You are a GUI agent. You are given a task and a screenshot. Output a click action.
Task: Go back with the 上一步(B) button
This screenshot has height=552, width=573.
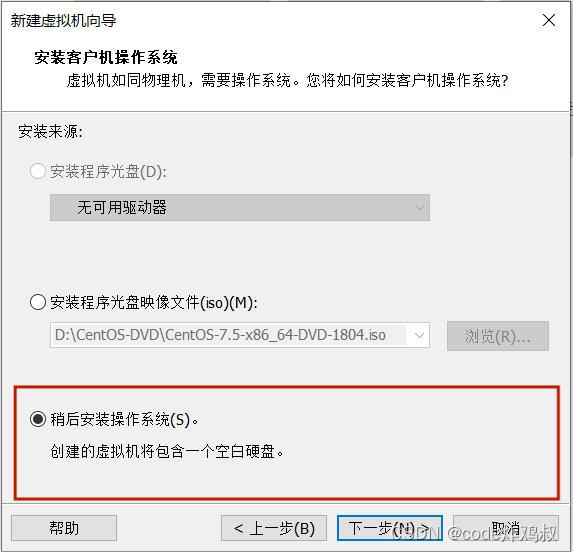click(274, 528)
